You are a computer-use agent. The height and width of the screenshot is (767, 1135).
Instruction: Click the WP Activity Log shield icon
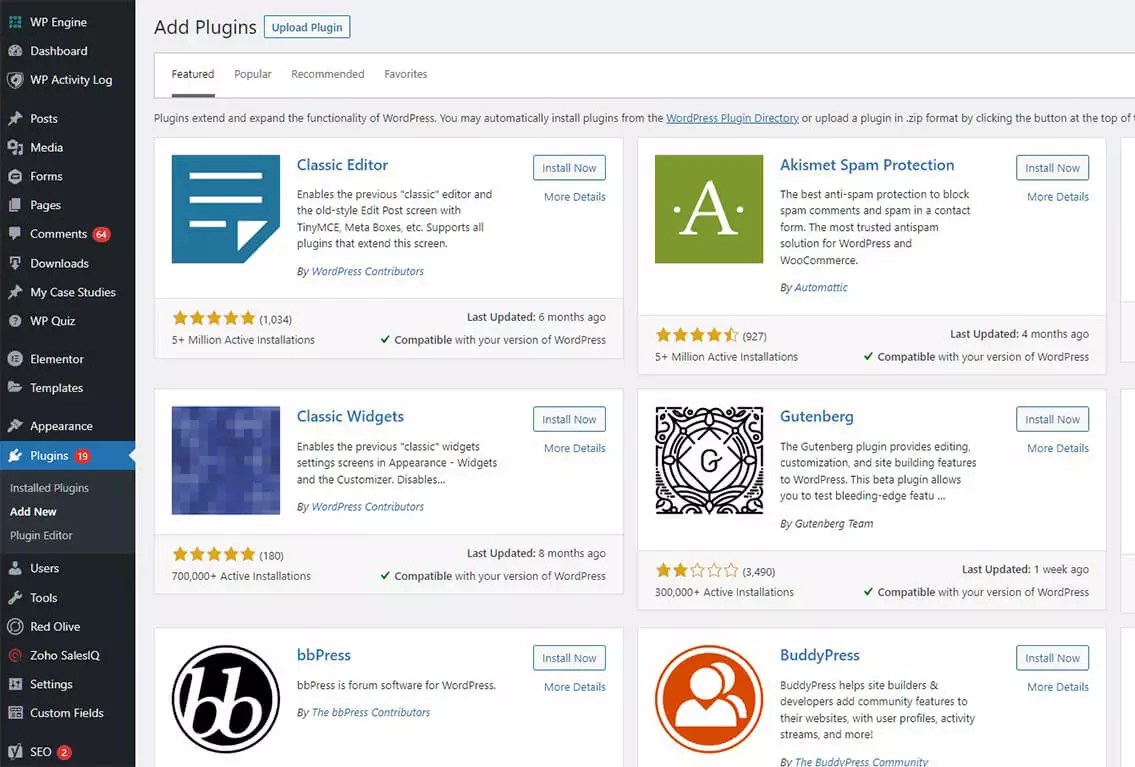click(x=15, y=80)
